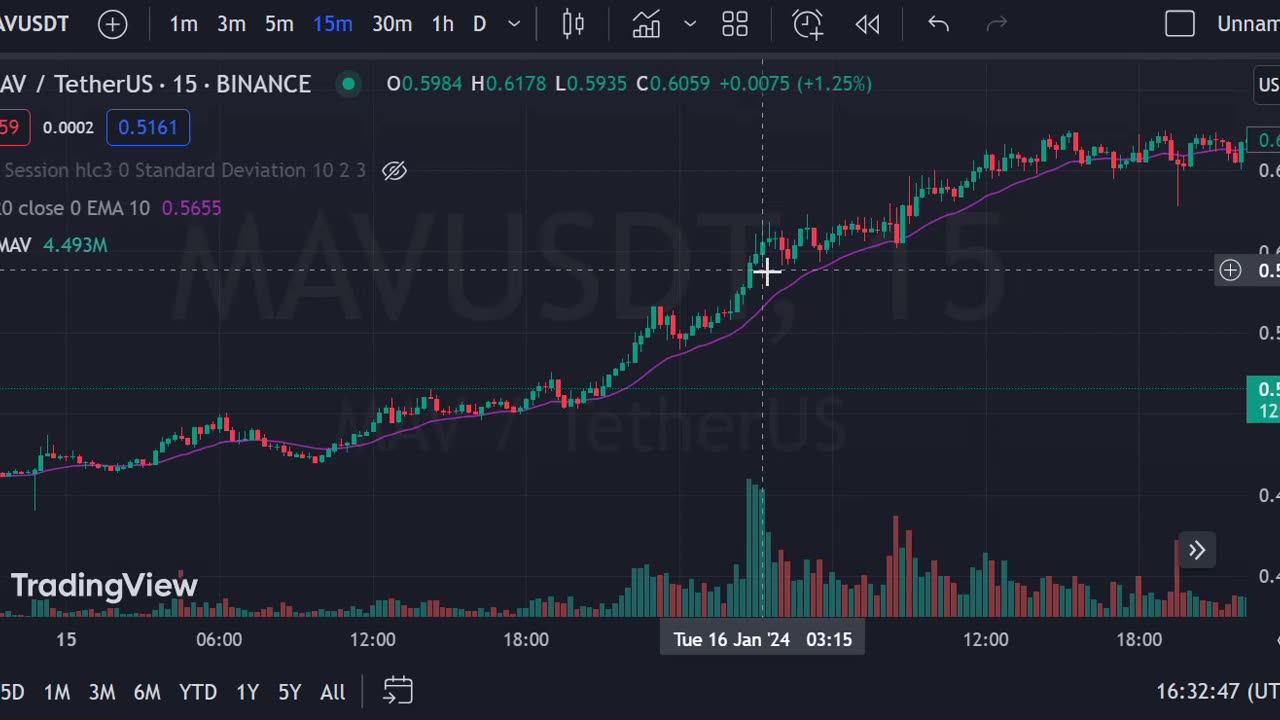Click the MAVUSDT symbol name in toolbar
This screenshot has width=1280, height=720.
click(35, 24)
